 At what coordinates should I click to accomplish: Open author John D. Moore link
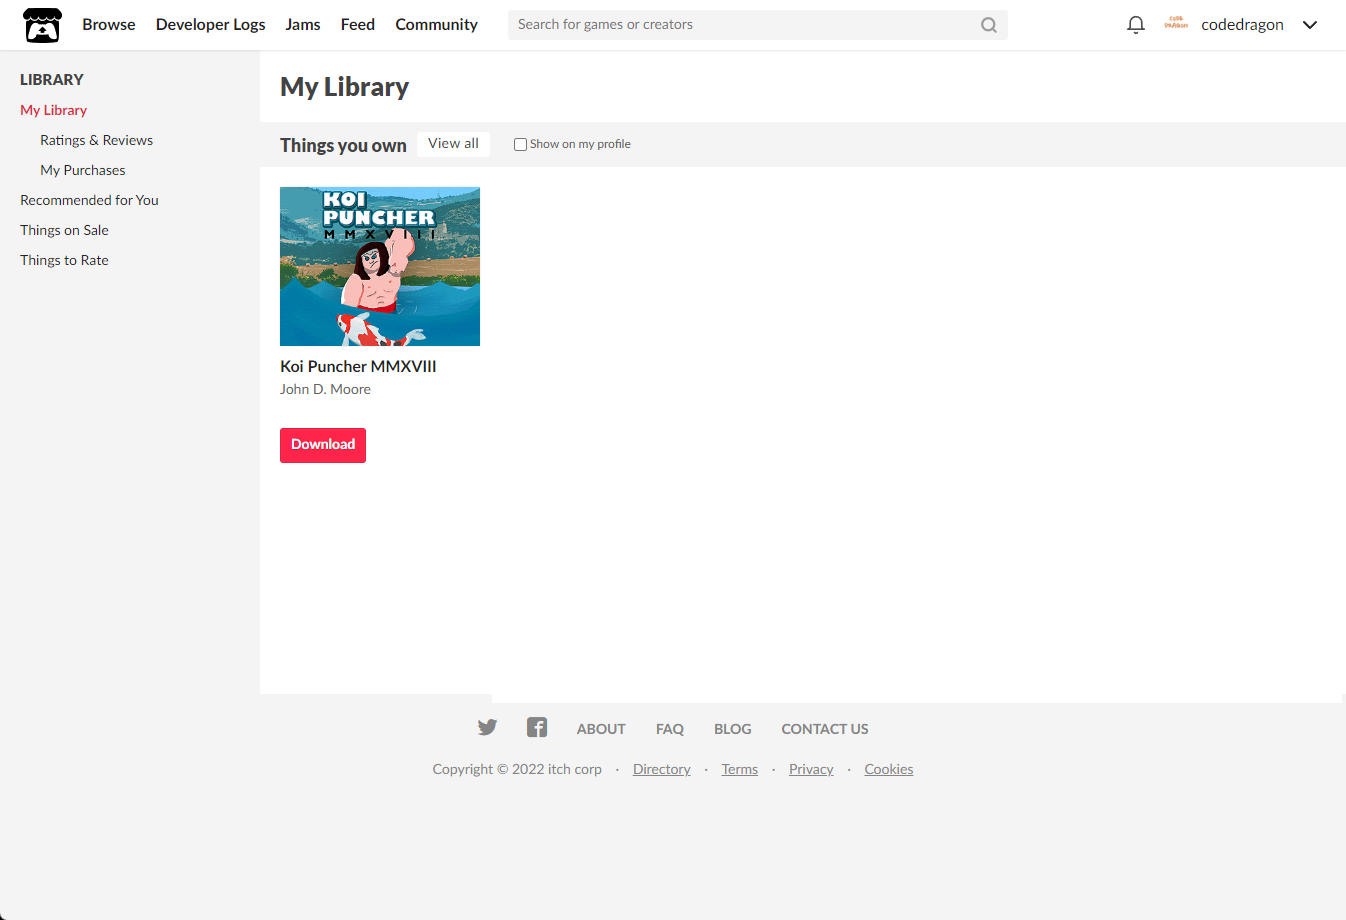(x=325, y=389)
